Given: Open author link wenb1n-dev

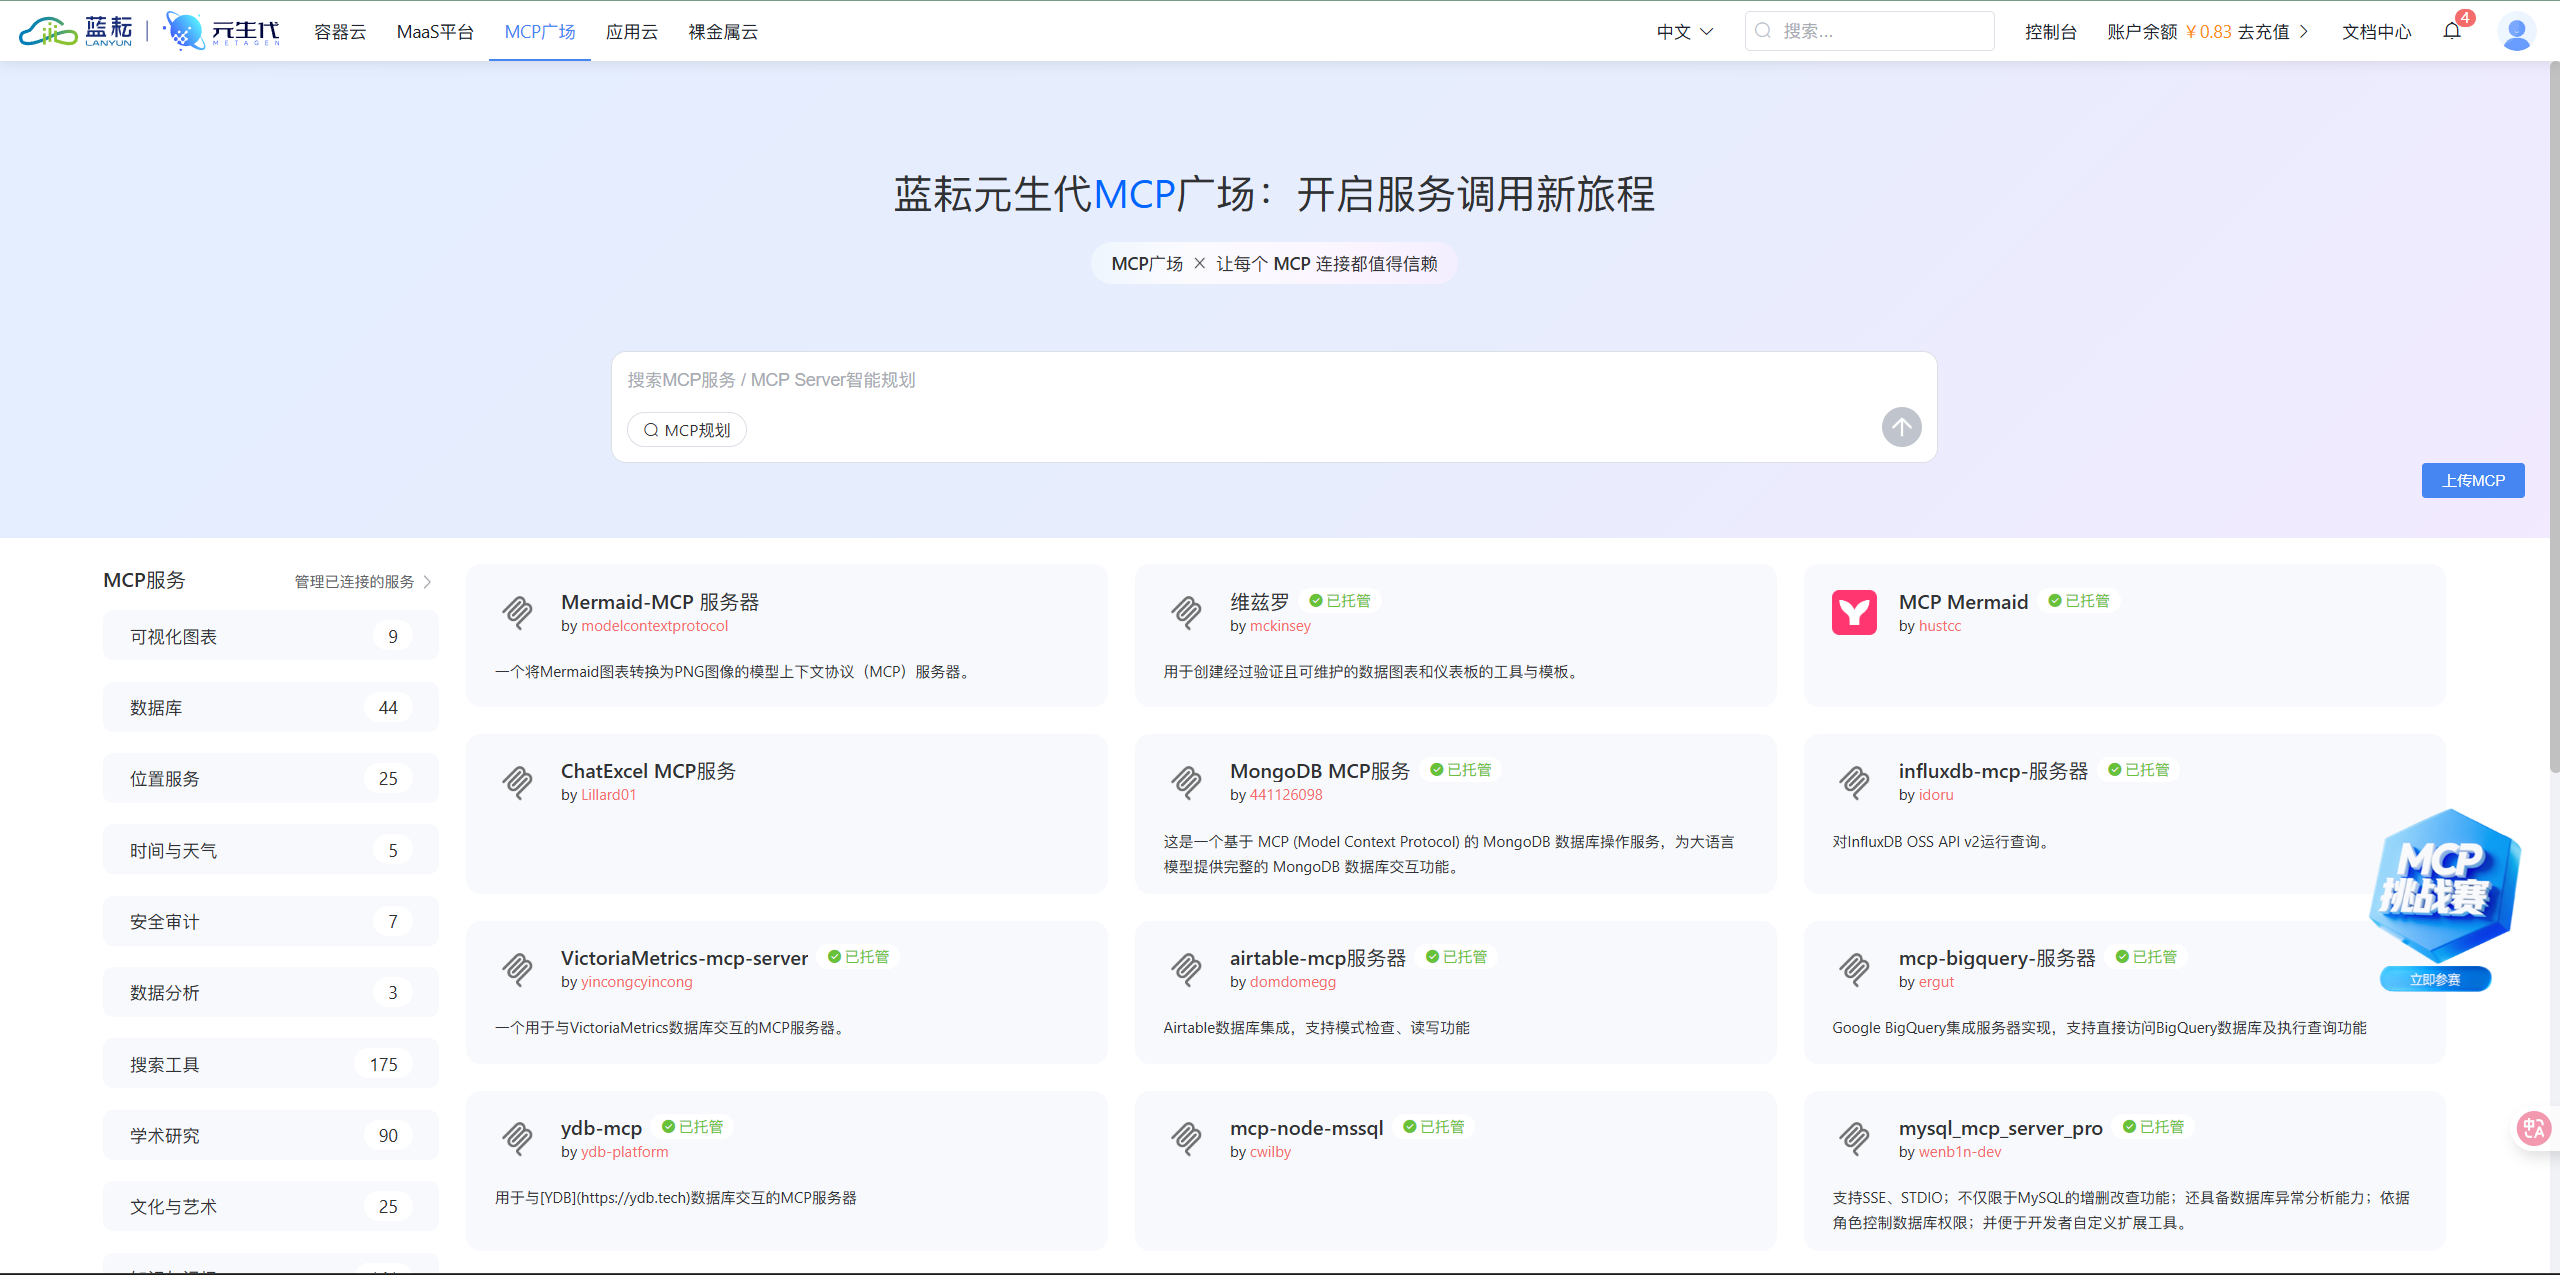Looking at the screenshot, I should (x=1960, y=1152).
